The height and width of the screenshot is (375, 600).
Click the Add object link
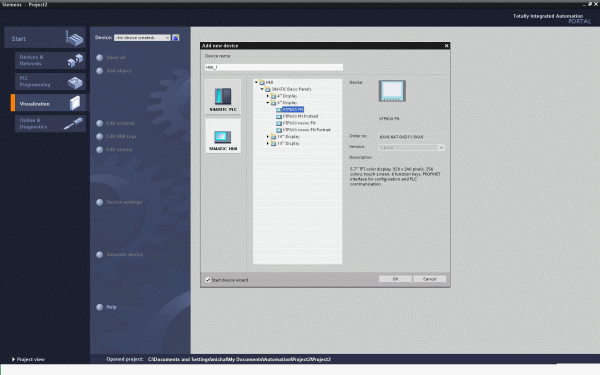119,71
